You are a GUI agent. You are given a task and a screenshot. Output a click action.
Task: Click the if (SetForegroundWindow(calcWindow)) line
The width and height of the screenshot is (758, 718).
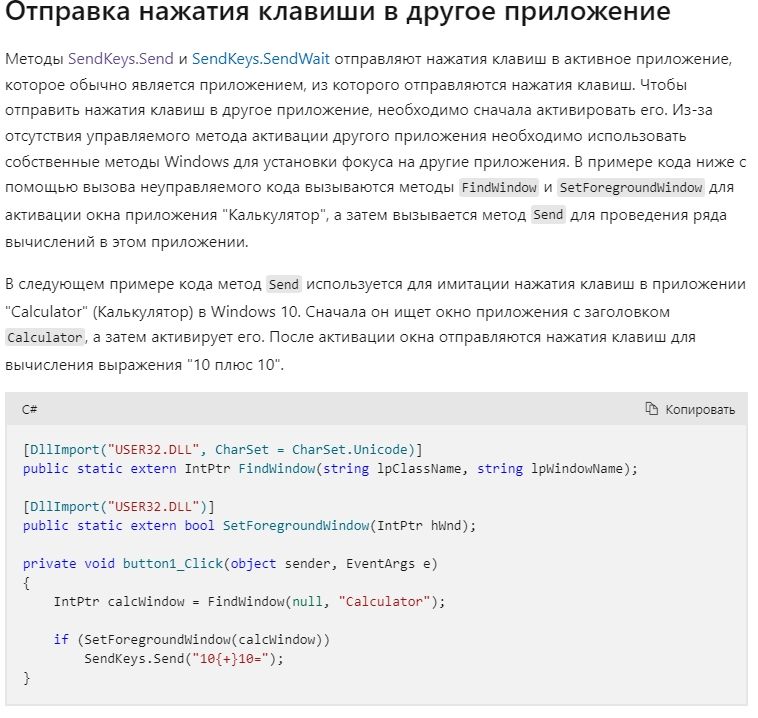[191, 639]
